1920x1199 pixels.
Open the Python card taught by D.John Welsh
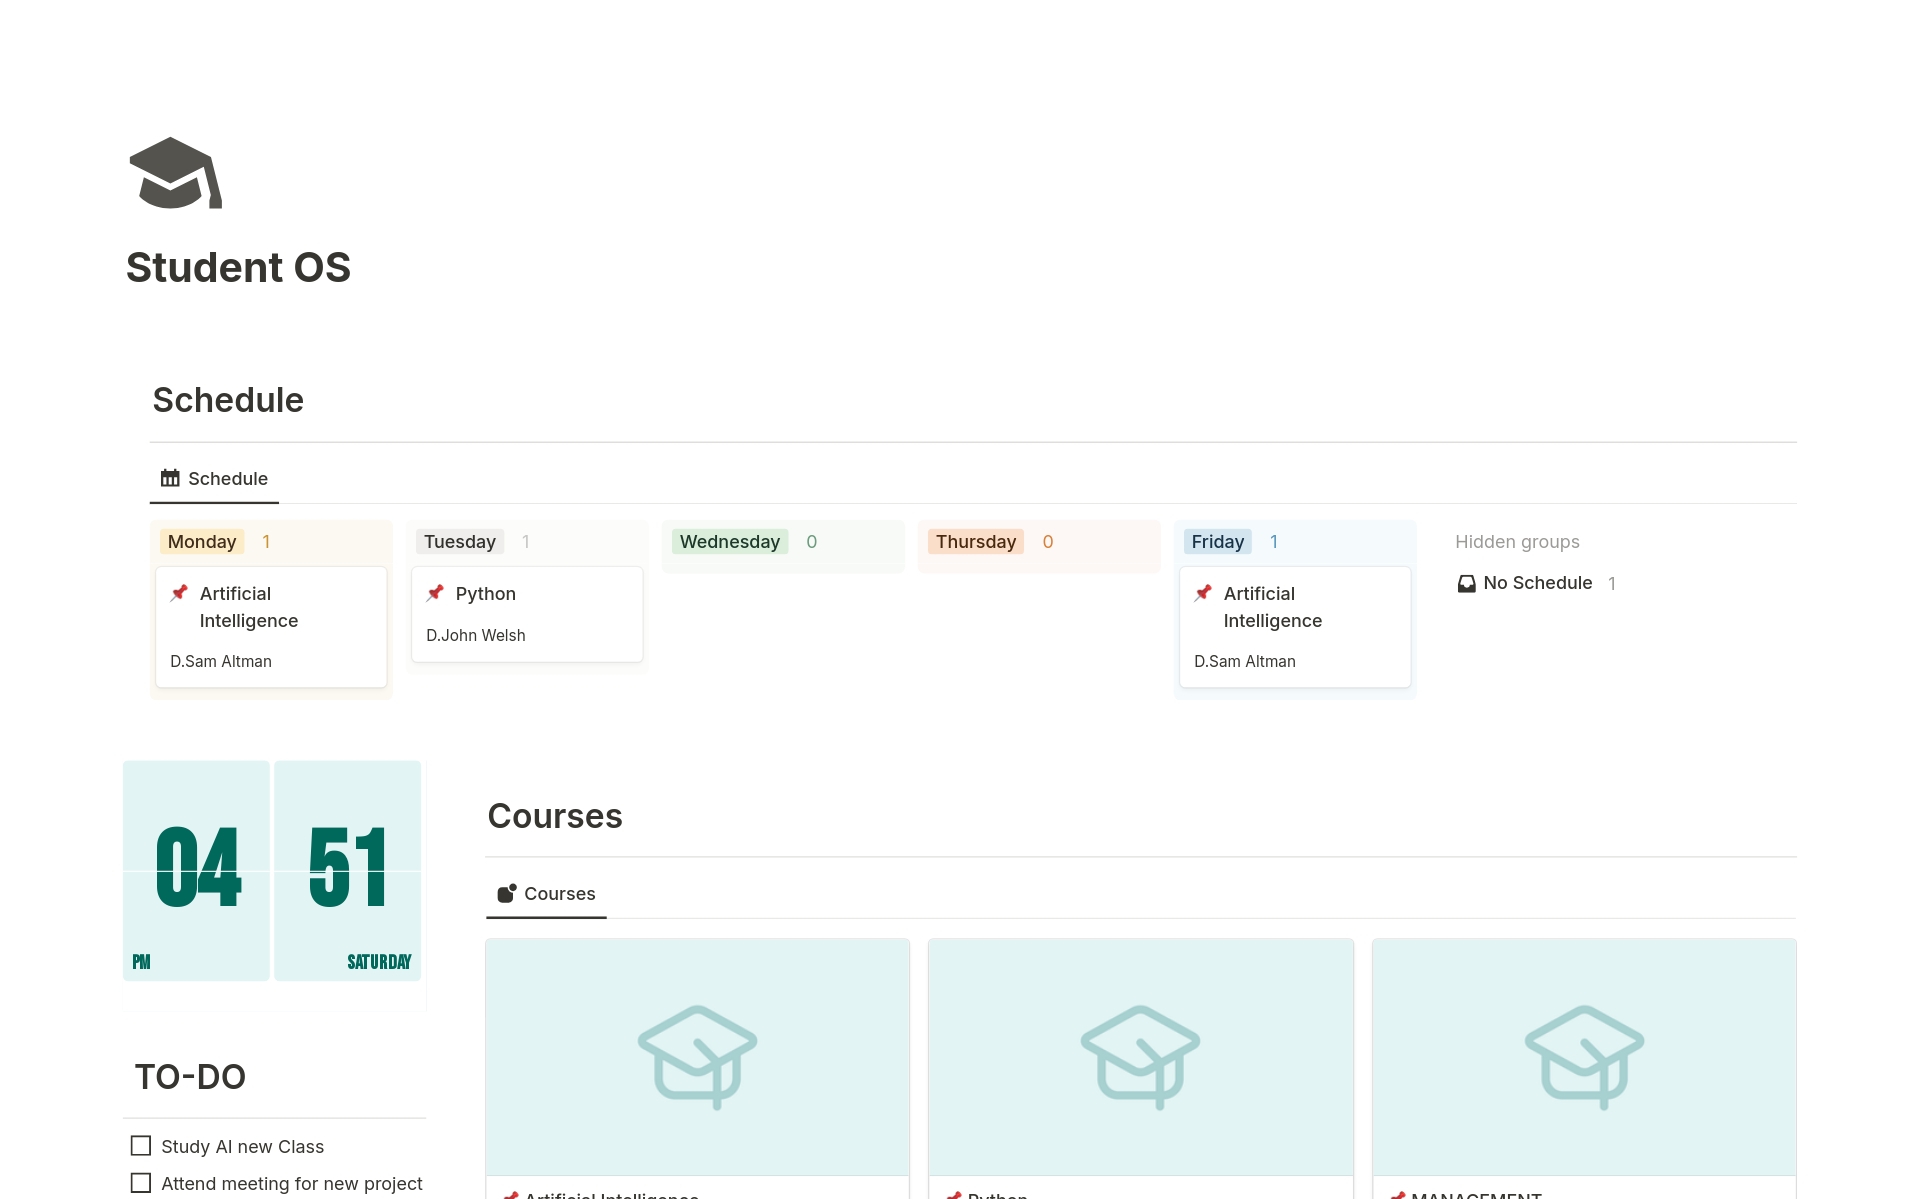[527, 613]
